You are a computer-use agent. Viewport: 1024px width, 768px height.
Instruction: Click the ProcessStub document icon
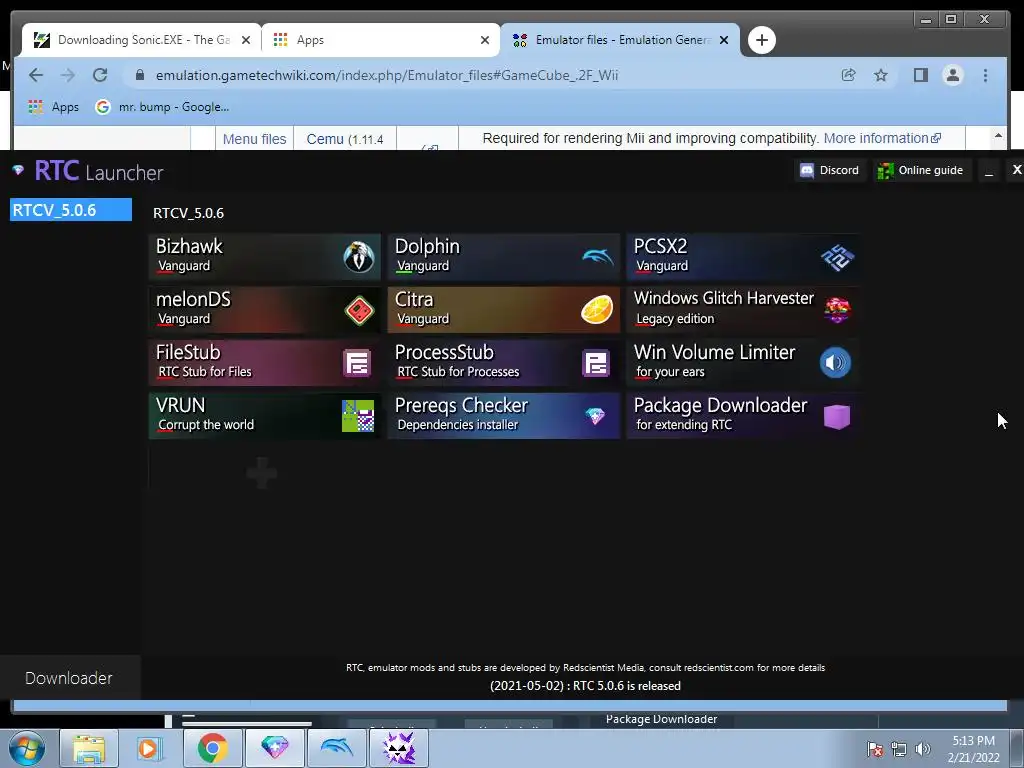pyautogui.click(x=596, y=363)
